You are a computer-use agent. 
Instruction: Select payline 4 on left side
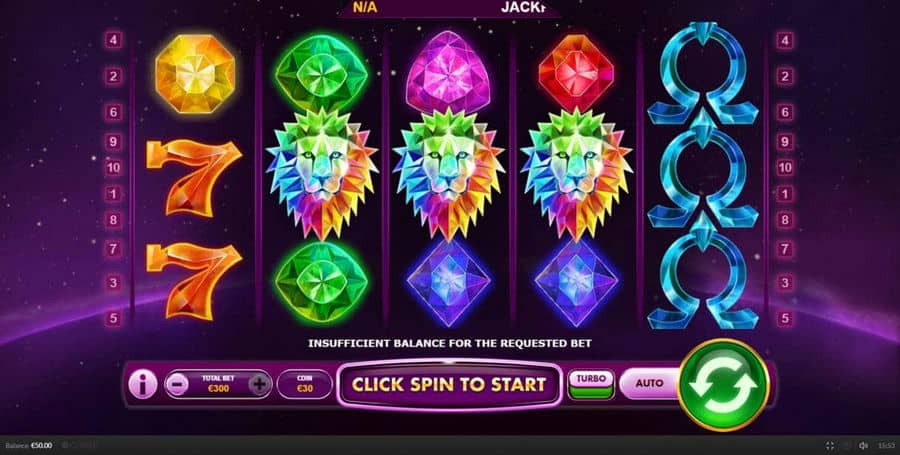(x=113, y=40)
